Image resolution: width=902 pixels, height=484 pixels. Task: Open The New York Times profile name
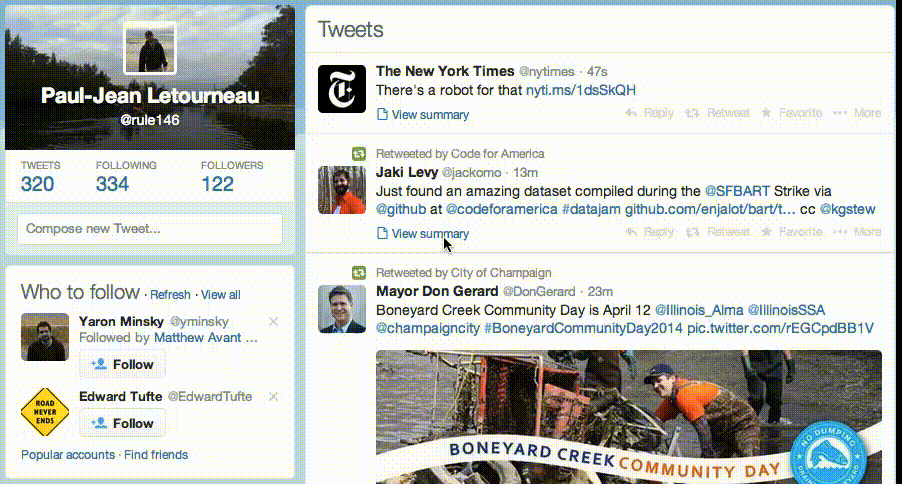pyautogui.click(x=445, y=71)
